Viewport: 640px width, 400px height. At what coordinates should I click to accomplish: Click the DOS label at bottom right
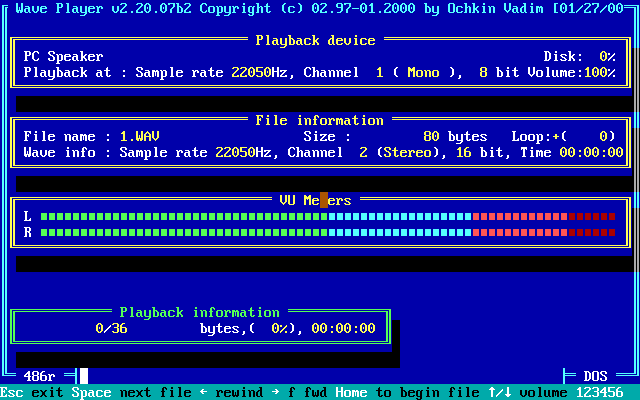click(x=595, y=376)
